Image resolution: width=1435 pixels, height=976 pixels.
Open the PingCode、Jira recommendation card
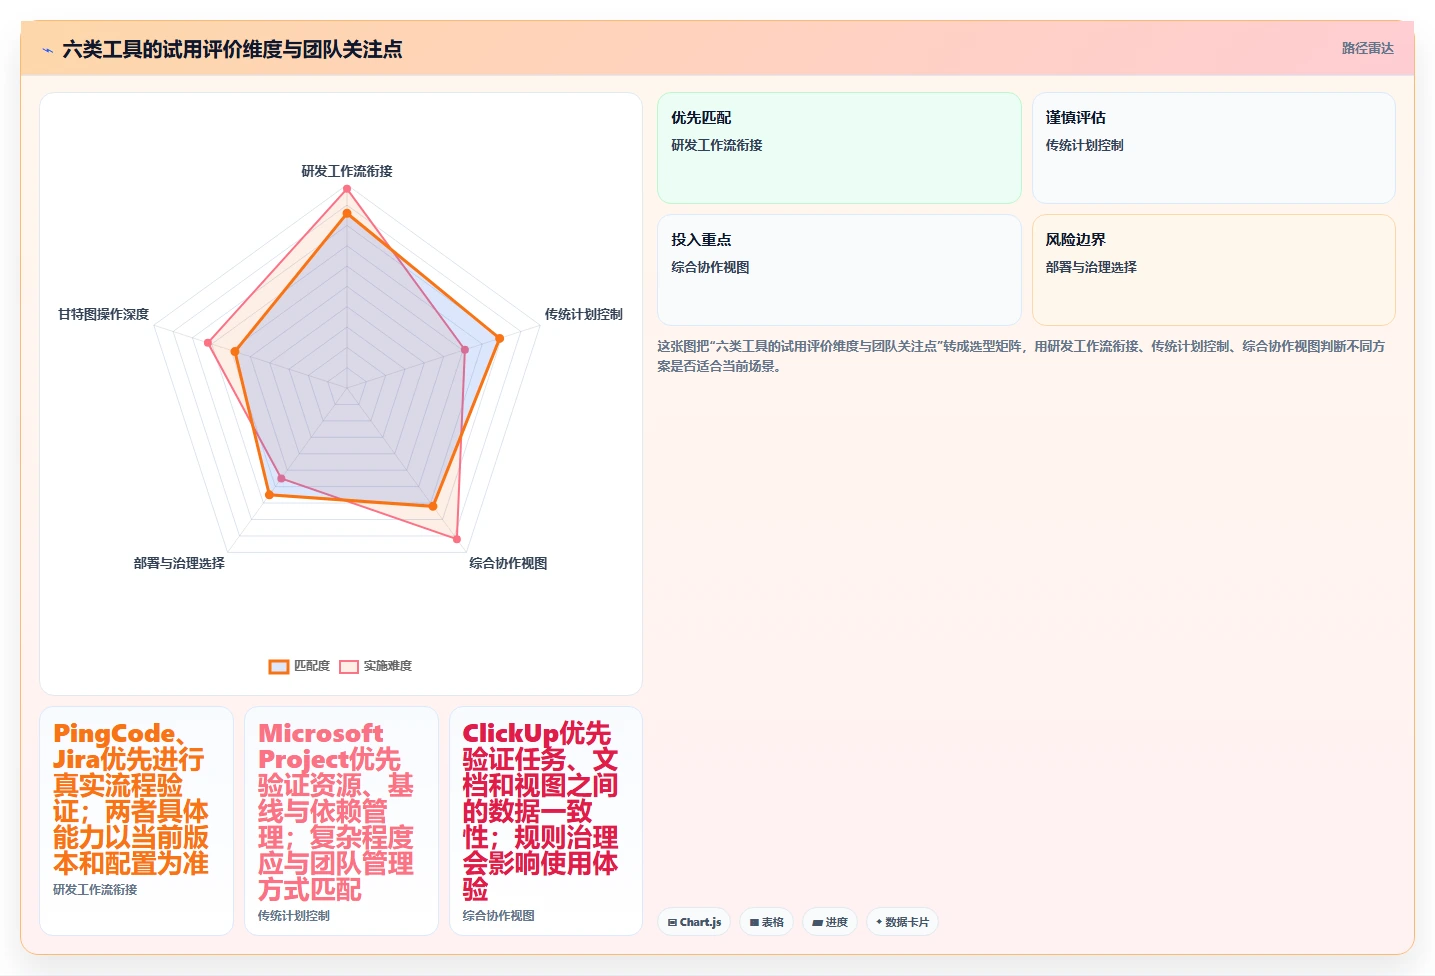[136, 821]
